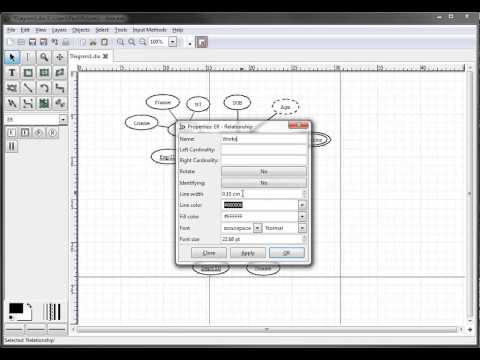This screenshot has height=360, width=480.
Task: Pick the ER Participation shape
Action: tap(11, 146)
